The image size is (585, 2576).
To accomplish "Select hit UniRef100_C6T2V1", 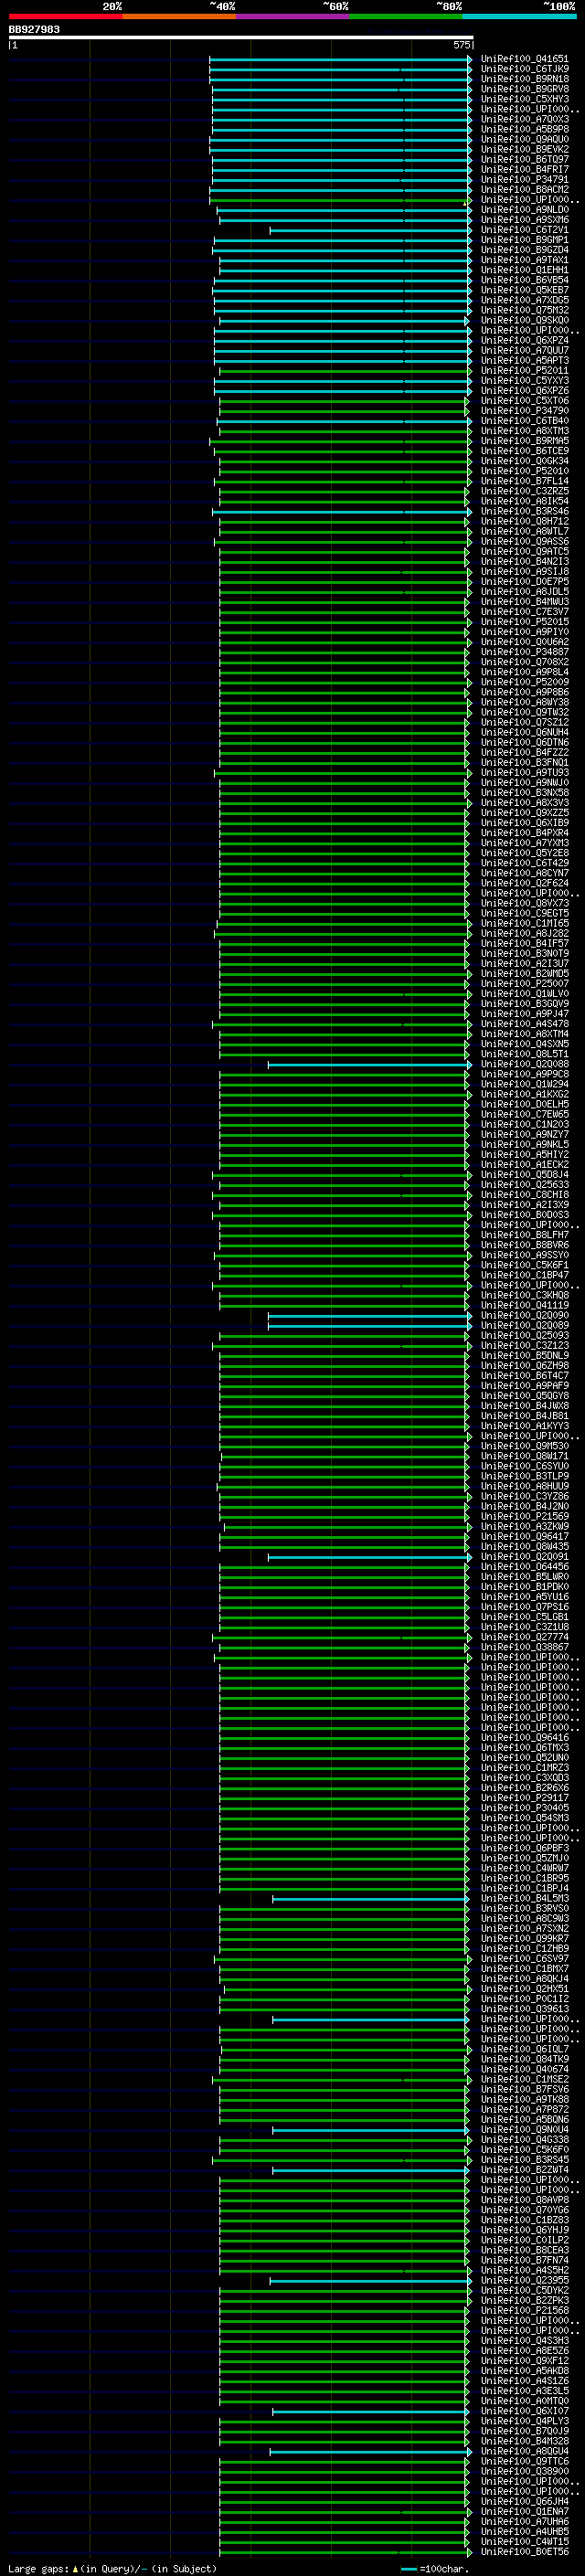I will pyautogui.click(x=524, y=230).
